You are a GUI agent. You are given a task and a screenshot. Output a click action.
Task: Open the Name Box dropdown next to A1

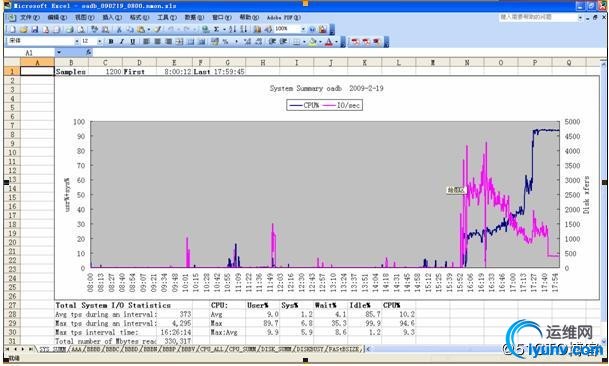click(59, 52)
